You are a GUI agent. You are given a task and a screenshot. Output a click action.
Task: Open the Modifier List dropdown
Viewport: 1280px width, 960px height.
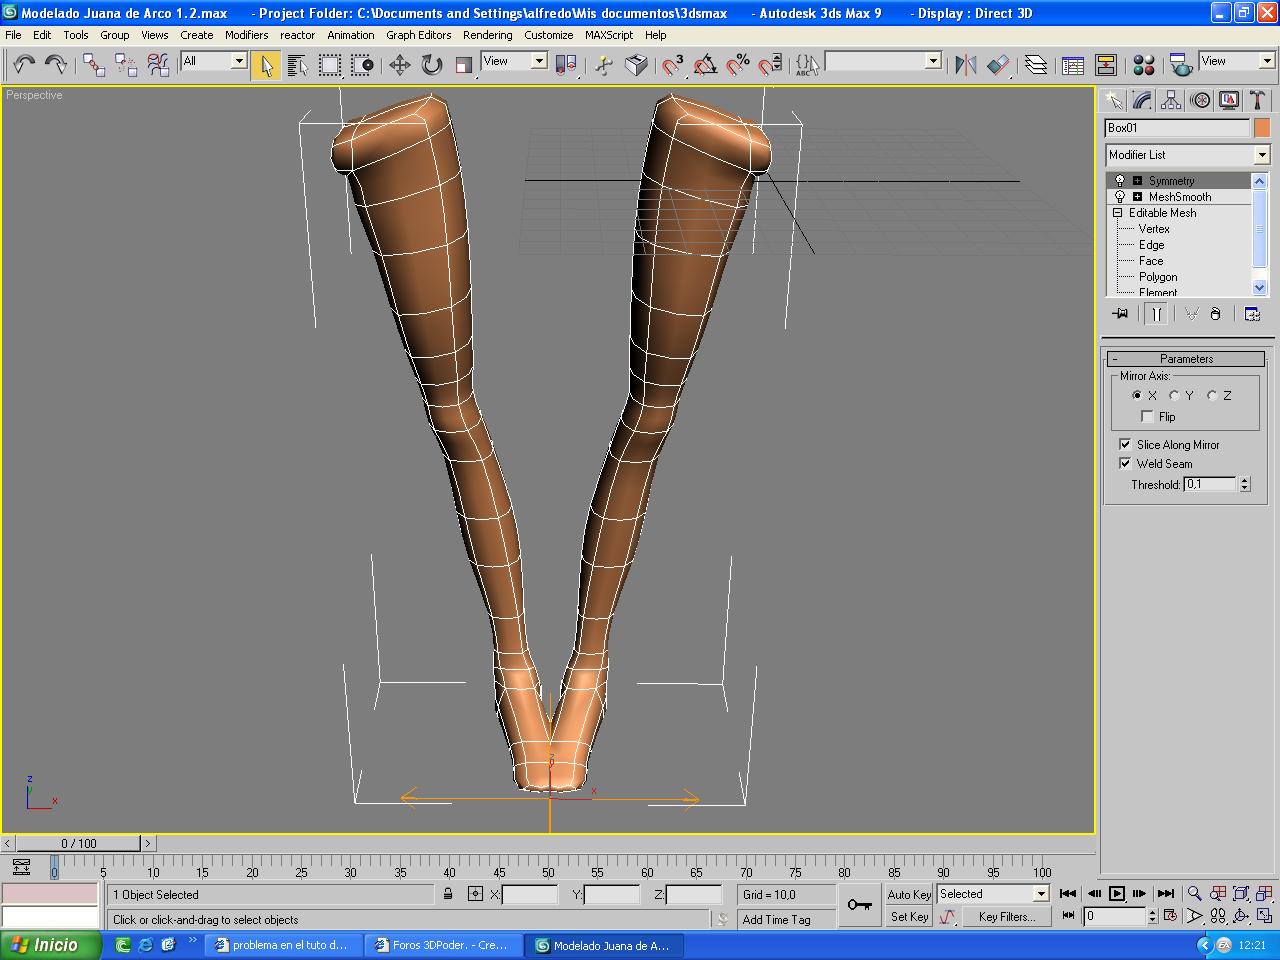(x=1261, y=155)
